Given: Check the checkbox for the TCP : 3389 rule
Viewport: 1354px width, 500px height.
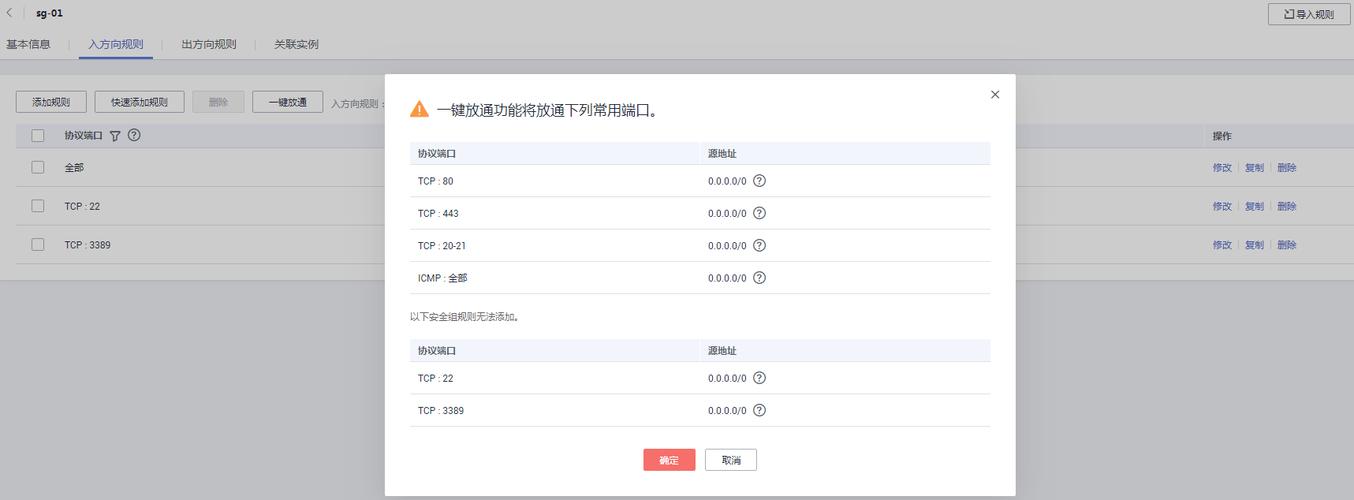Looking at the screenshot, I should coord(38,244).
